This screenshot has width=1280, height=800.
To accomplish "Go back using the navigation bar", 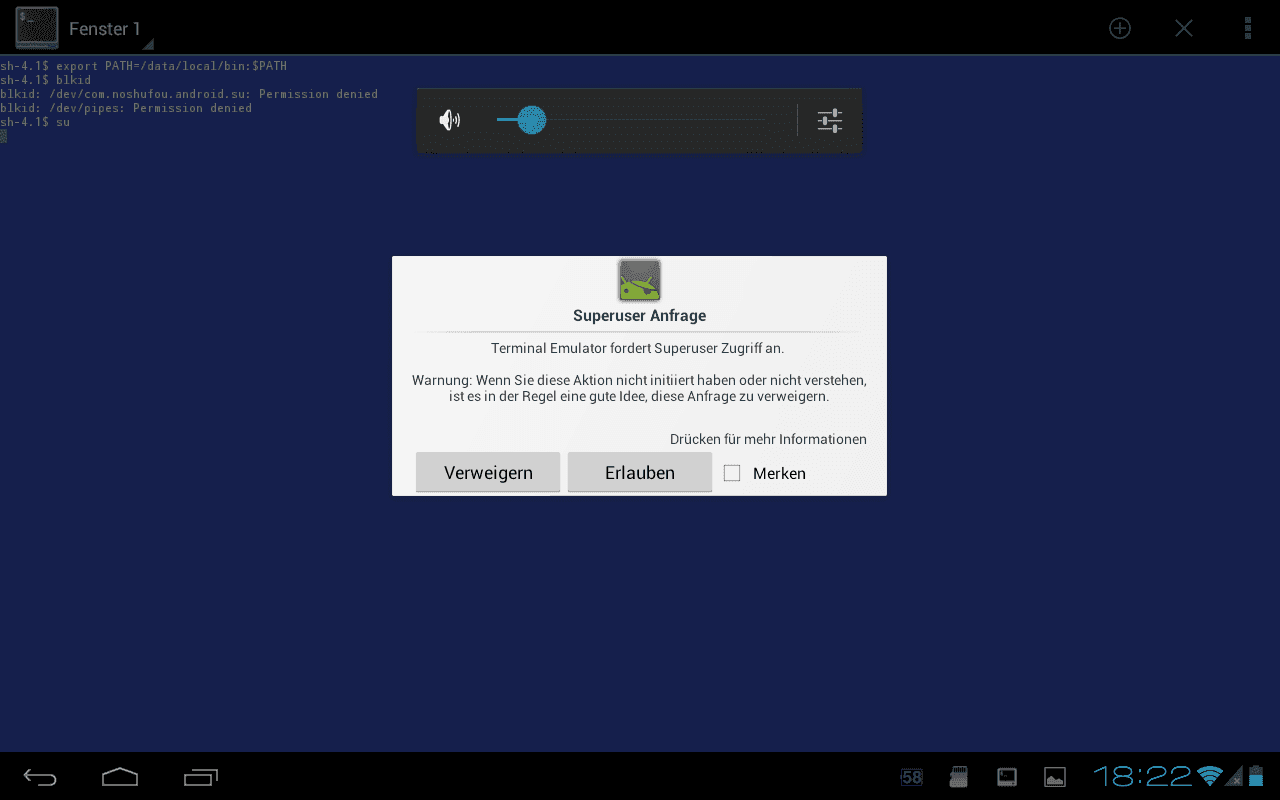I will [40, 777].
